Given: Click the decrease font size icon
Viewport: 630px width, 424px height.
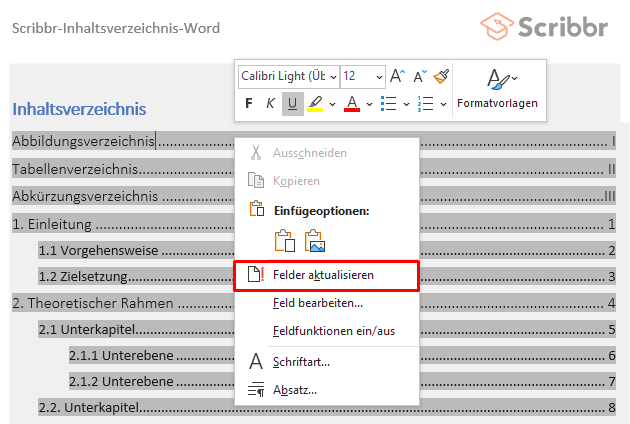Looking at the screenshot, I should 420,77.
